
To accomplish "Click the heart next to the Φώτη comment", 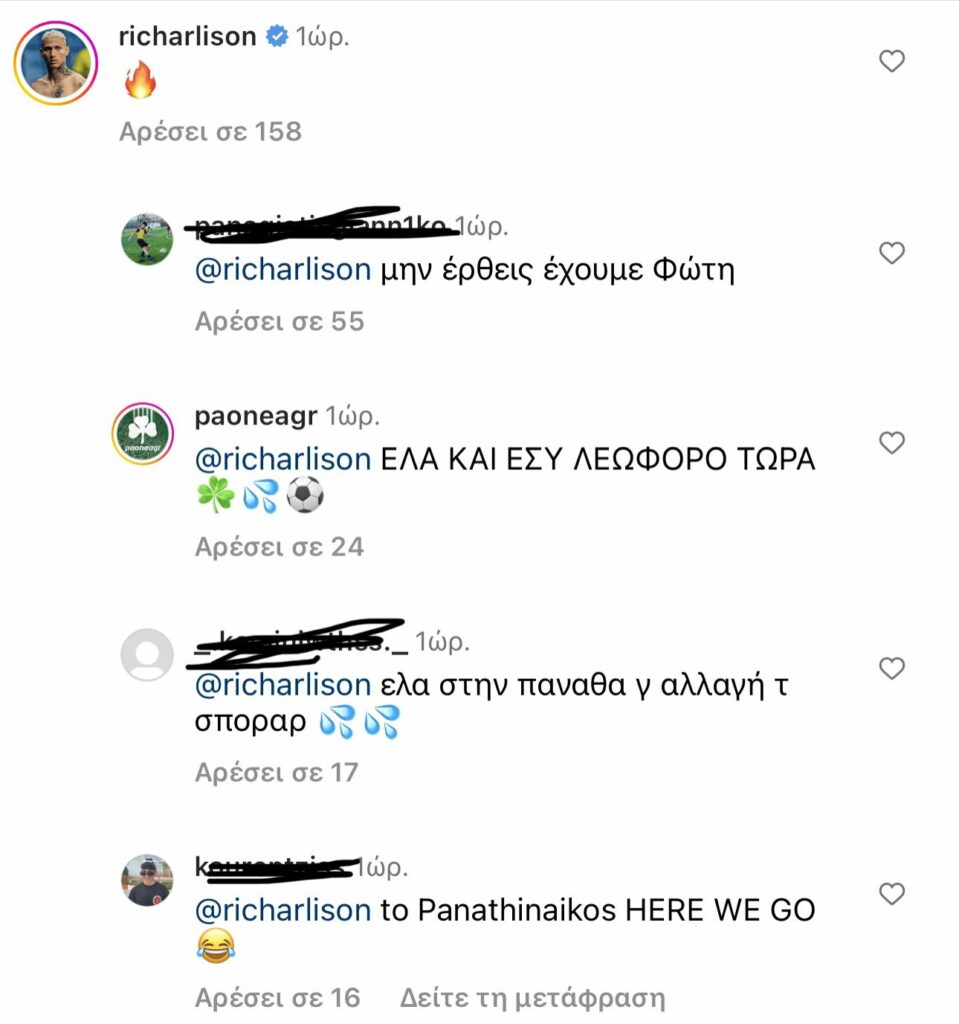I will coord(890,253).
